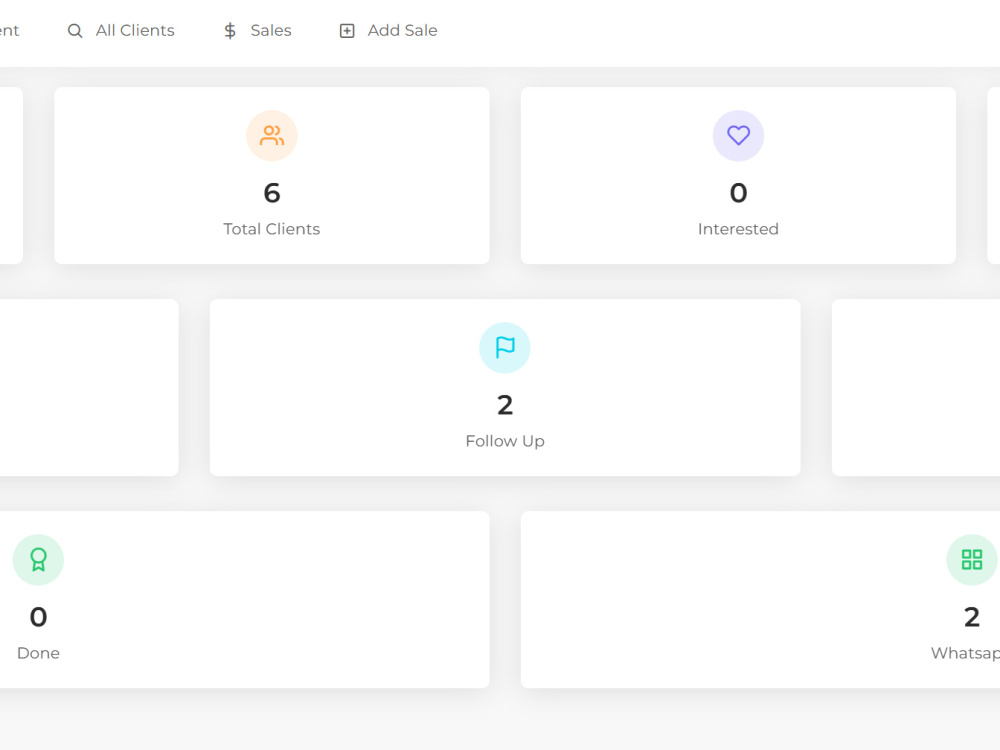Click the 2 count above Follow Up

(x=505, y=405)
